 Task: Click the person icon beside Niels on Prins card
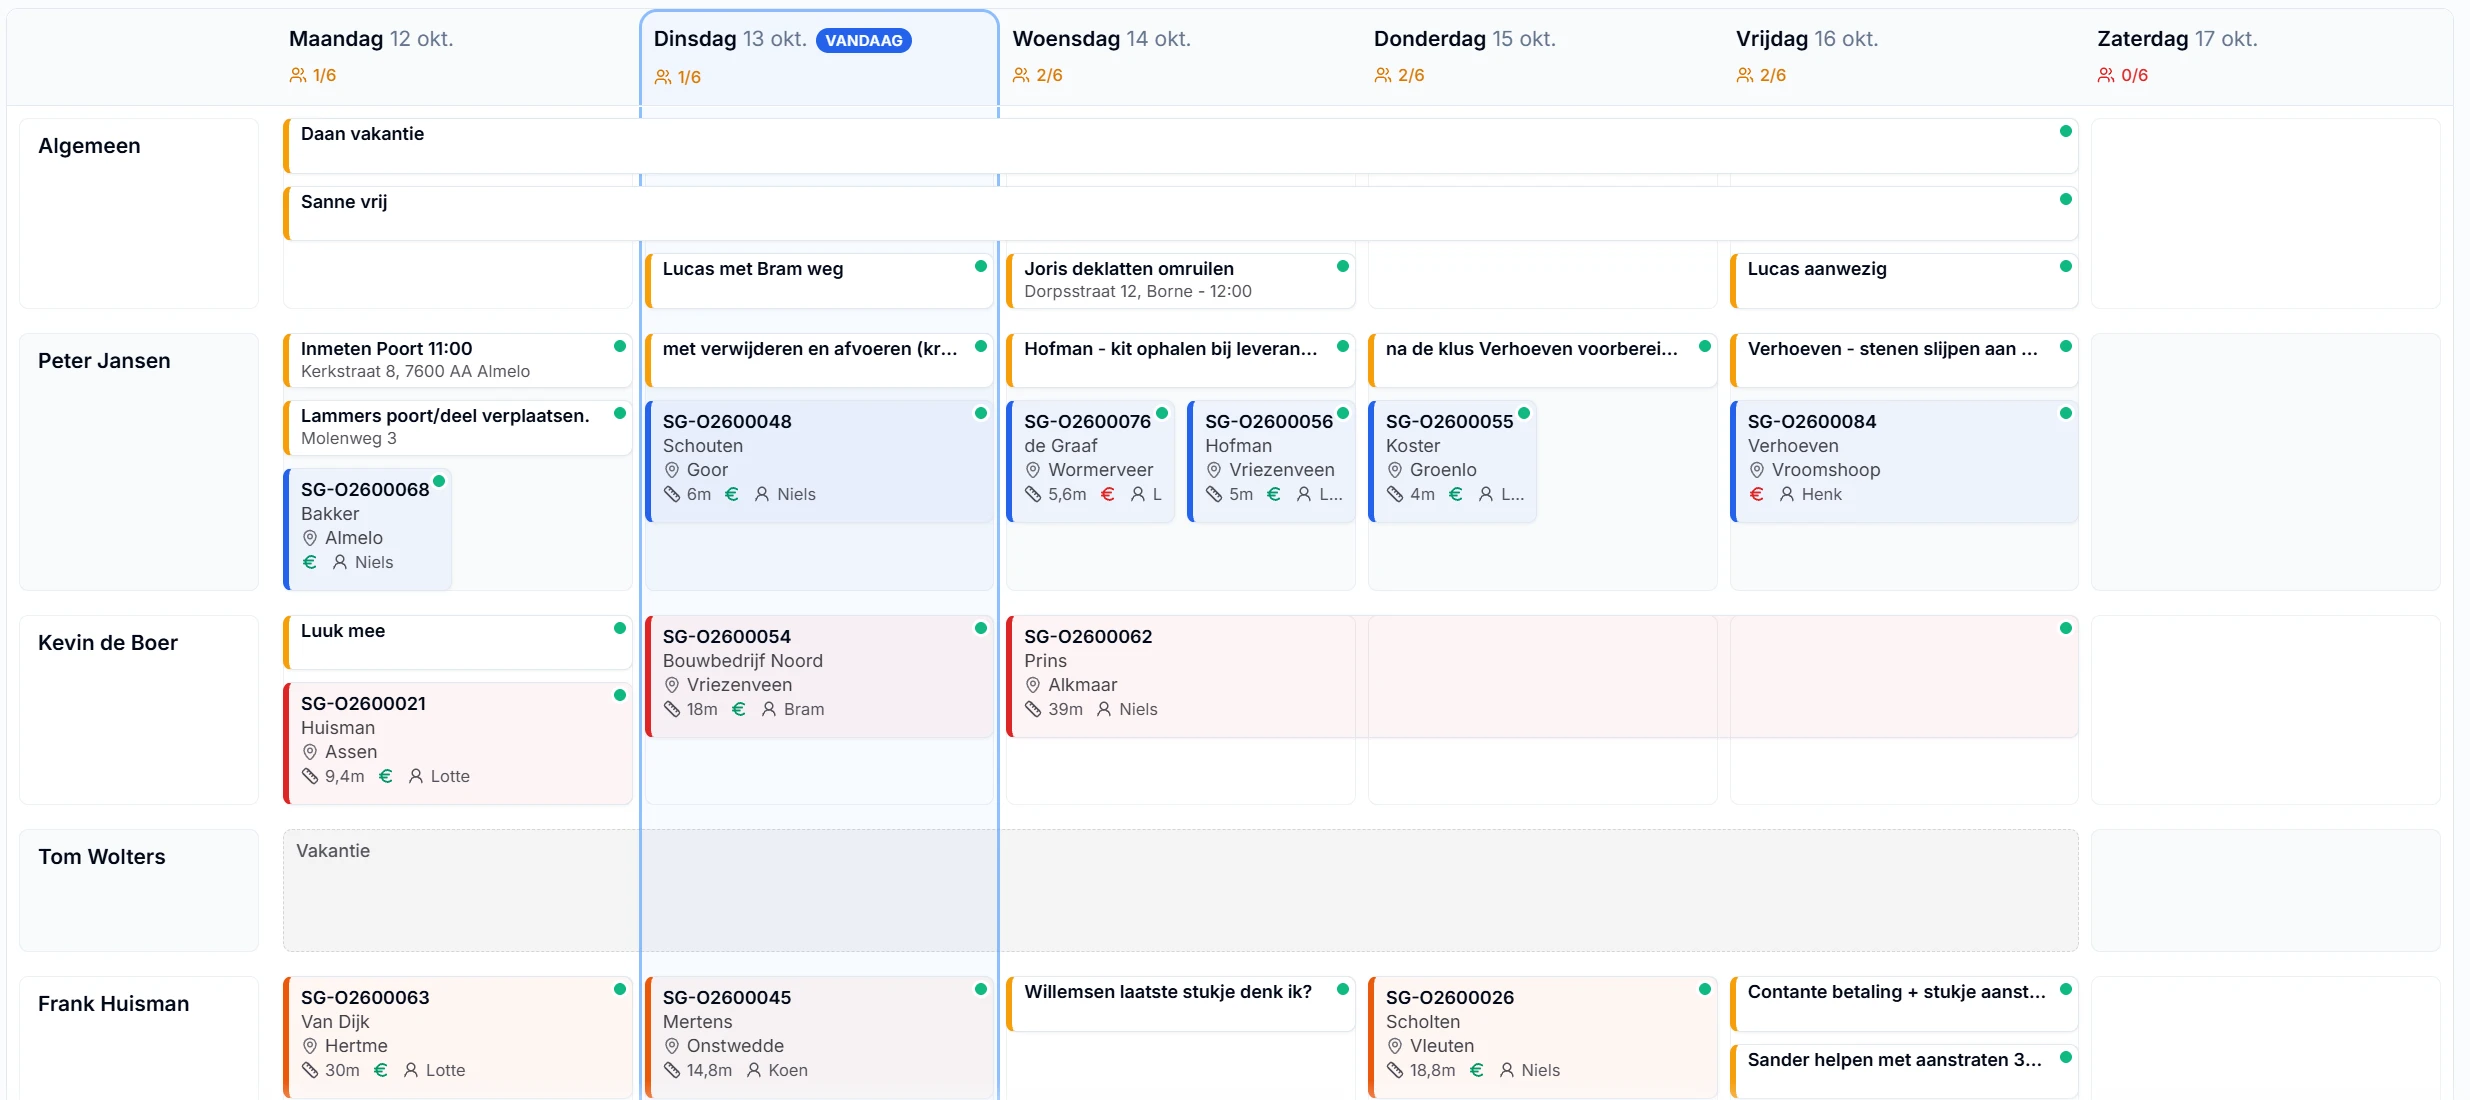click(x=1104, y=709)
